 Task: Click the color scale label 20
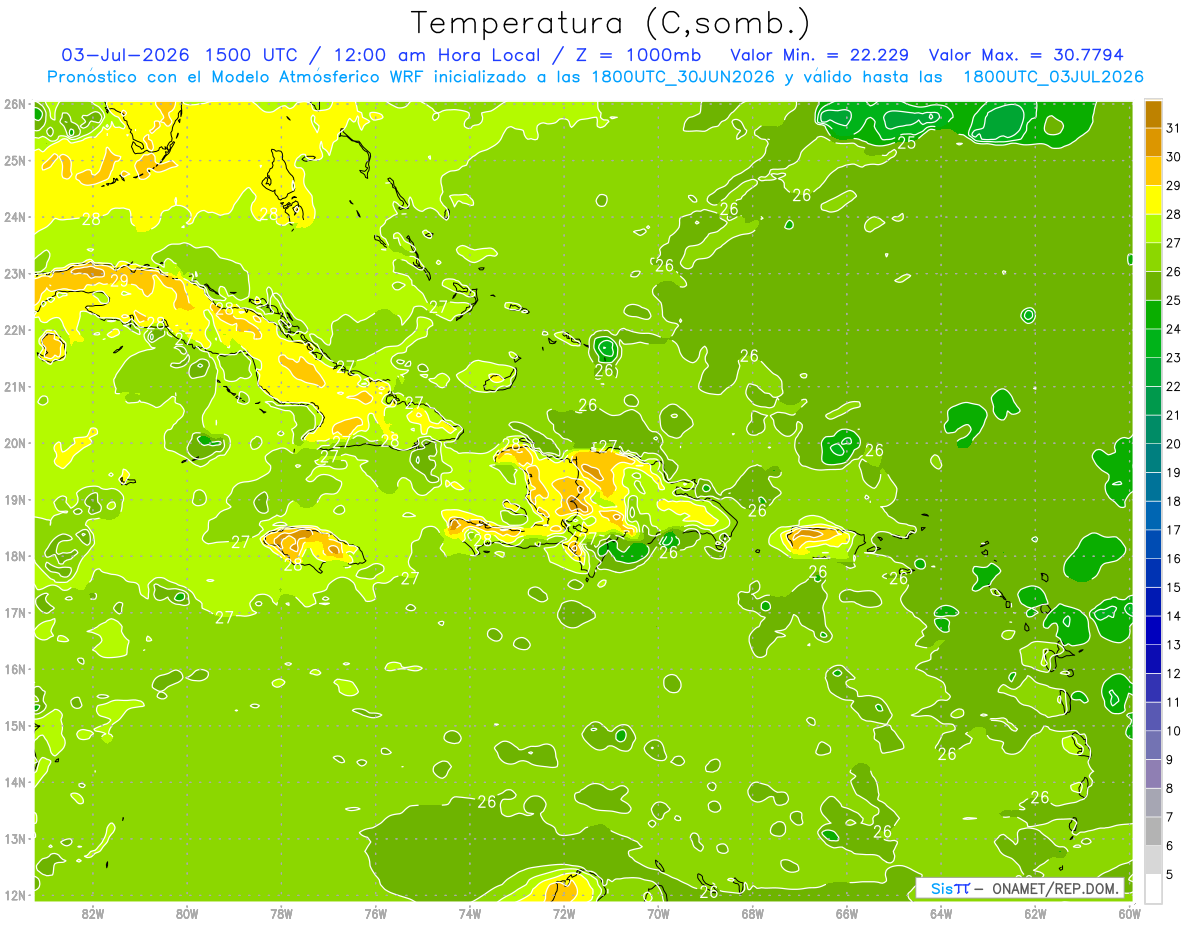(1174, 443)
